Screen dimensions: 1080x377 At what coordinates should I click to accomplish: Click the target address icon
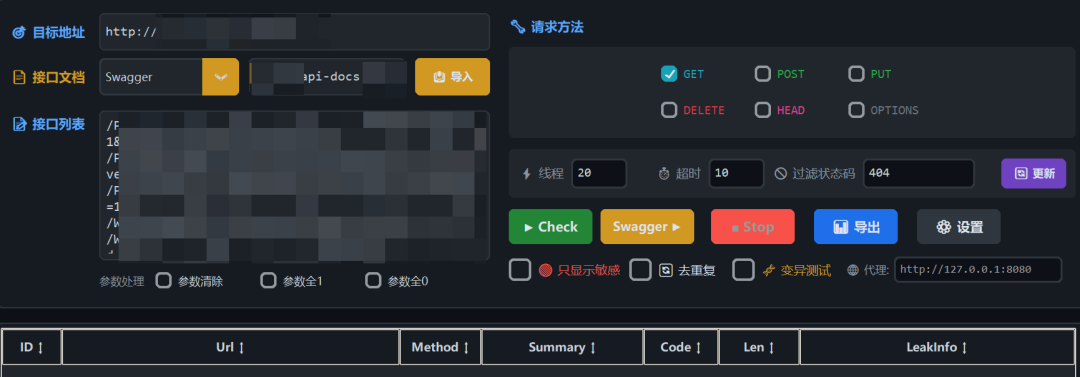[19, 32]
